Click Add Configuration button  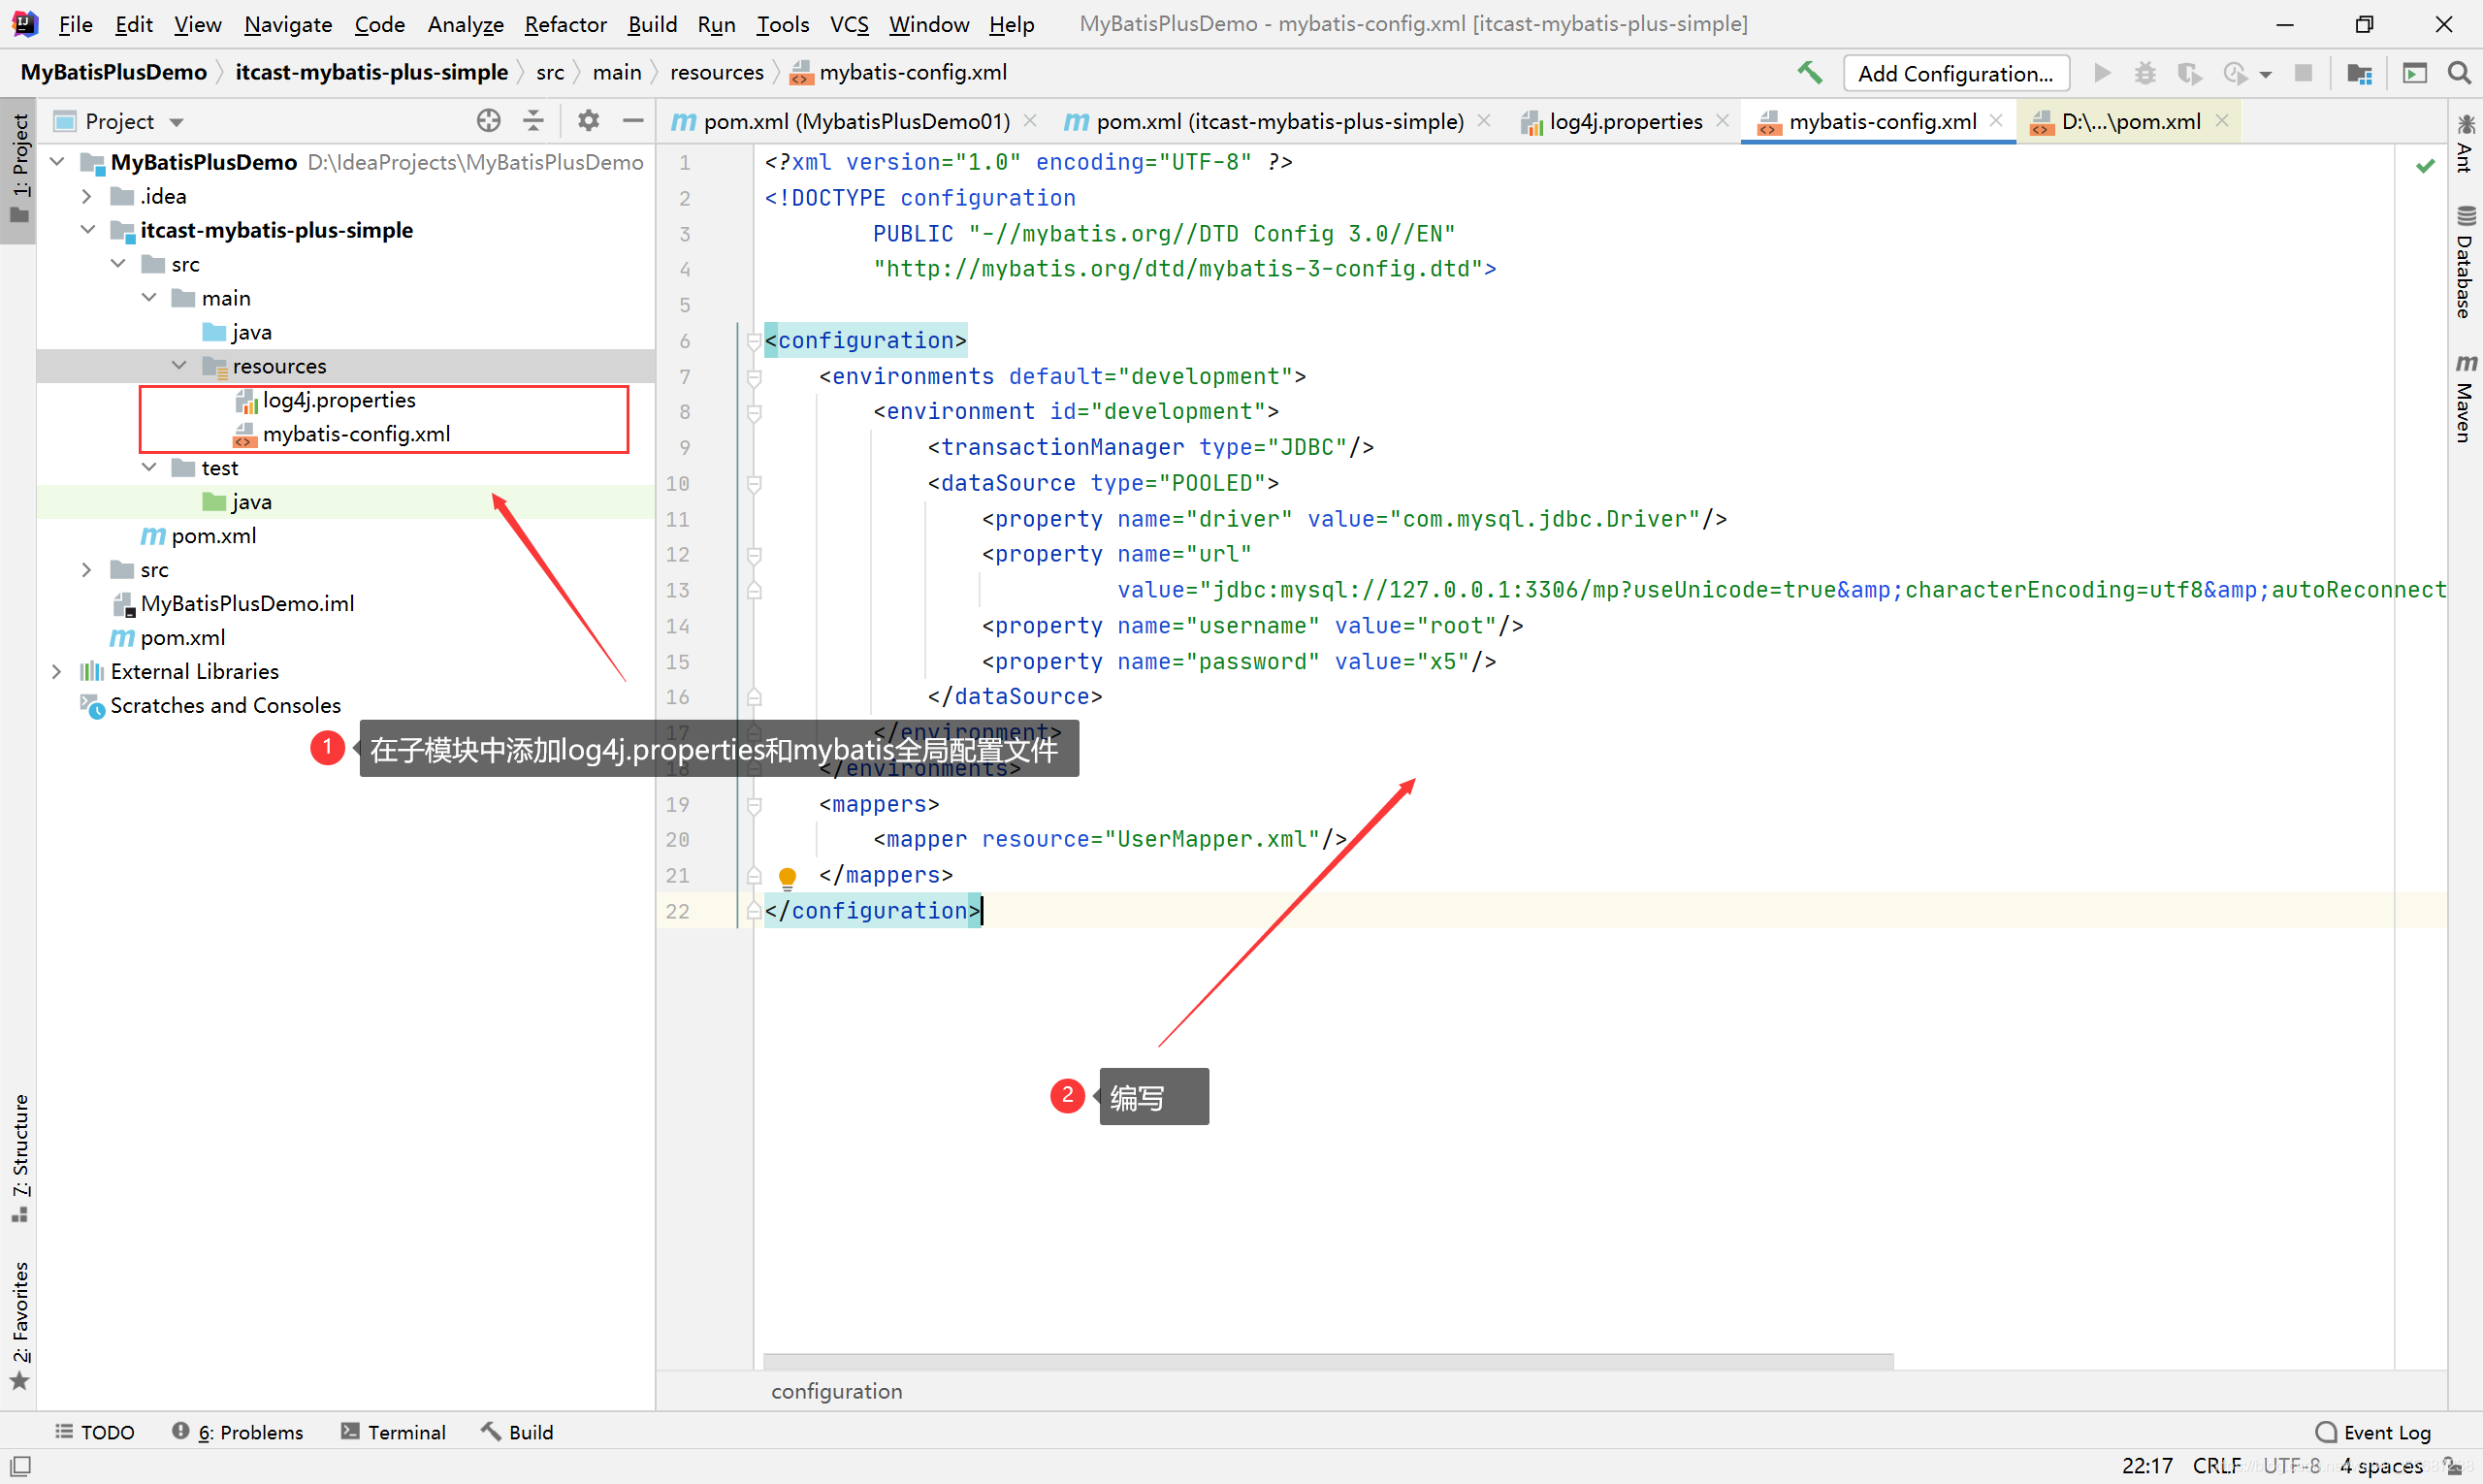[x=1955, y=73]
